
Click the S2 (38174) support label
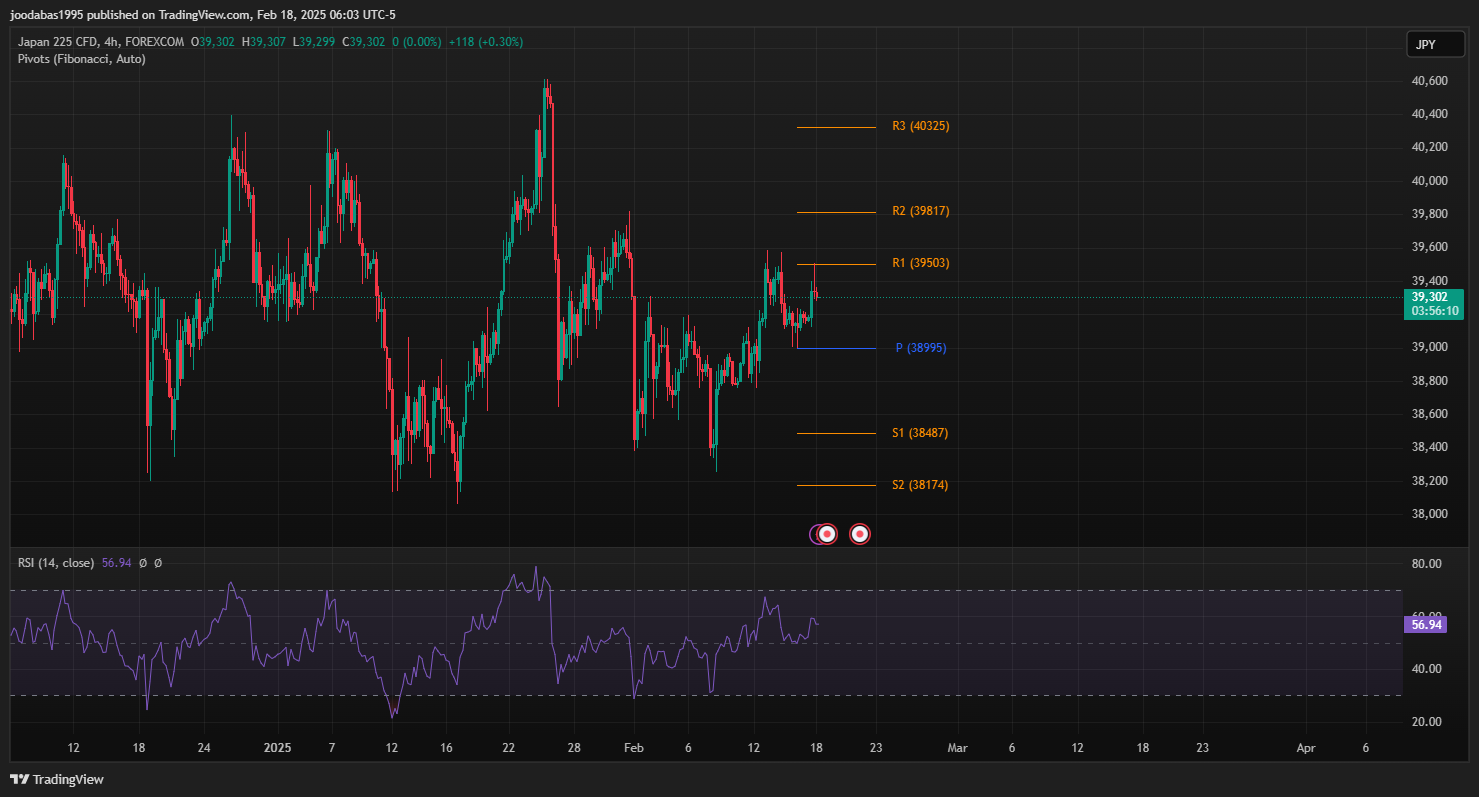[919, 485]
